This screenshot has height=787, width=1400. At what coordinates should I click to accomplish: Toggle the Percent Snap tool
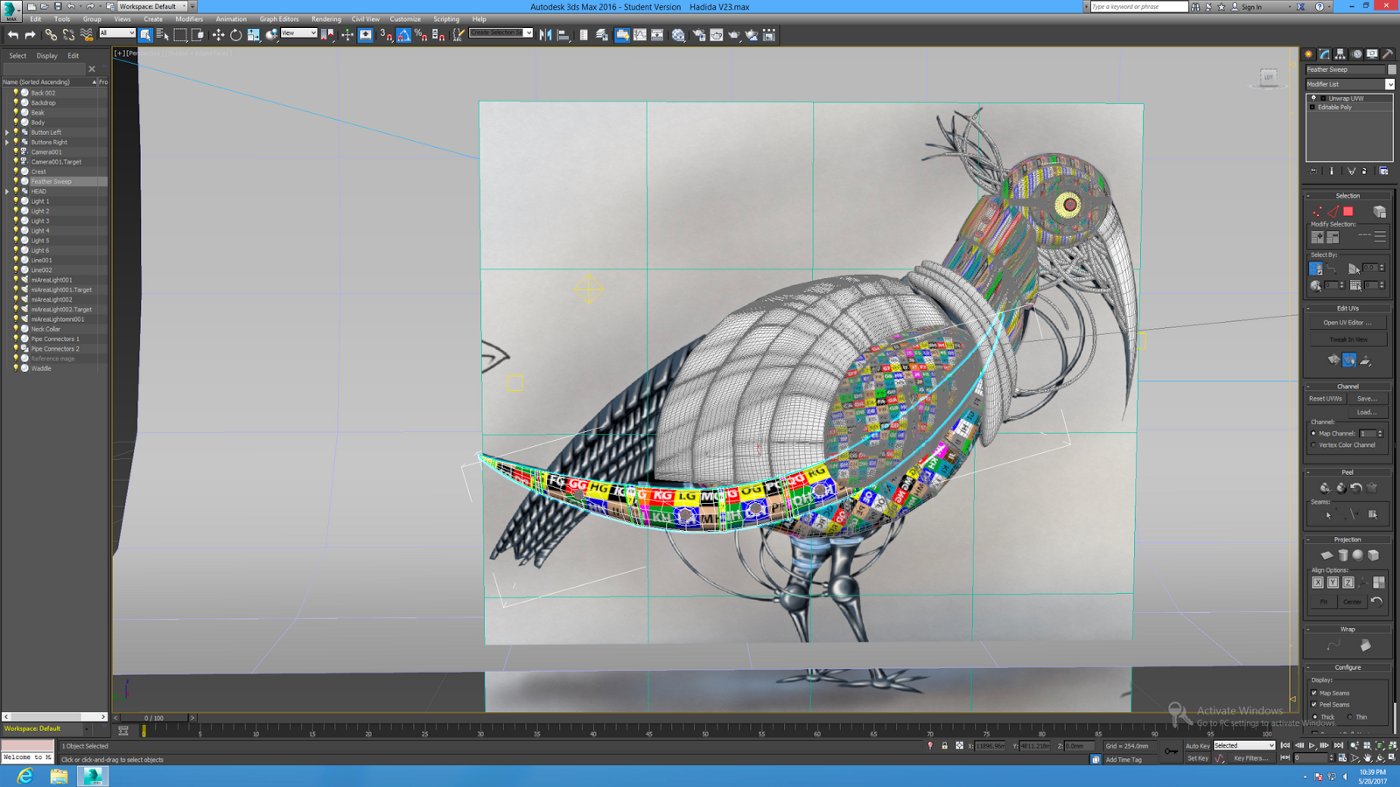[x=421, y=35]
